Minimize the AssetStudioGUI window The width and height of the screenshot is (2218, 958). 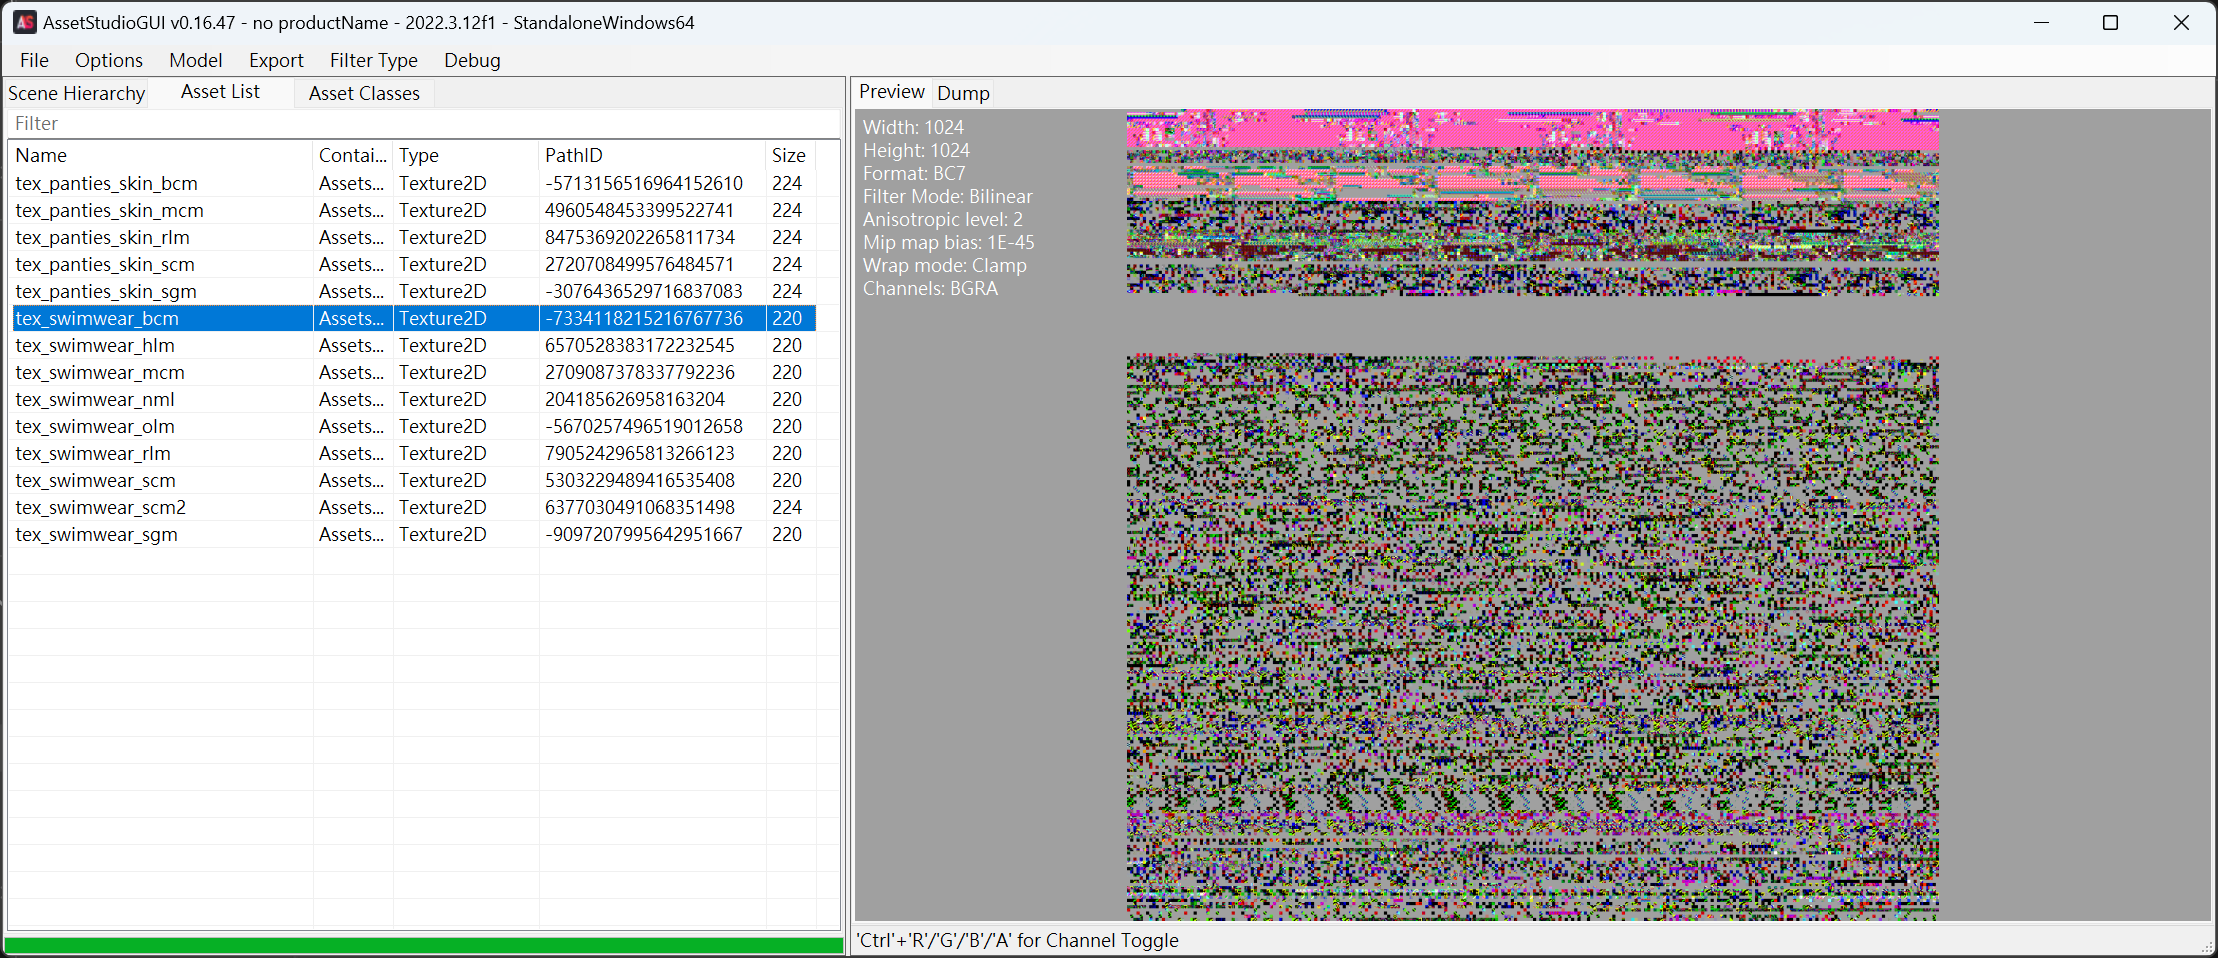(2041, 22)
